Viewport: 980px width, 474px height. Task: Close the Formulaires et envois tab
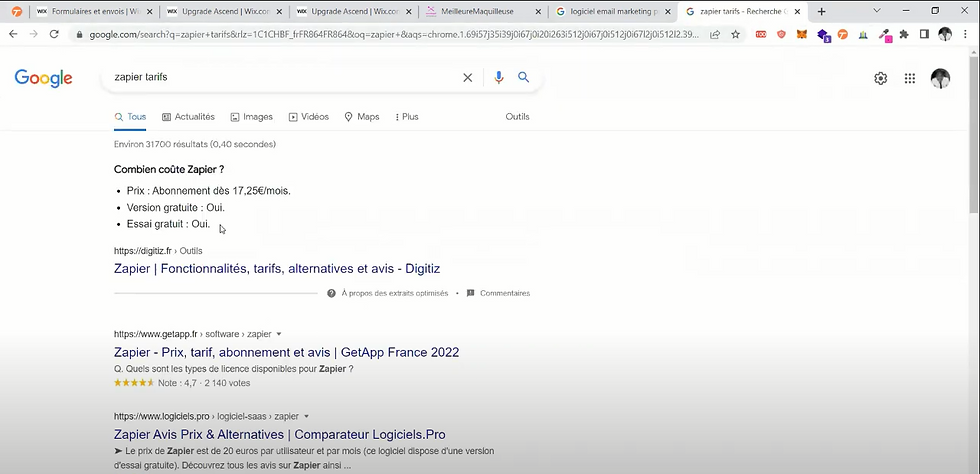coord(149,11)
